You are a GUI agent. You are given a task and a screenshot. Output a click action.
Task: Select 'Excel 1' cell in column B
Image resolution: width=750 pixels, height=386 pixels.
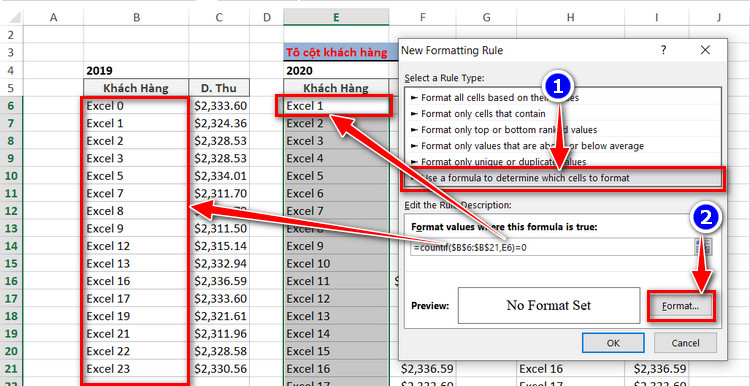136,123
